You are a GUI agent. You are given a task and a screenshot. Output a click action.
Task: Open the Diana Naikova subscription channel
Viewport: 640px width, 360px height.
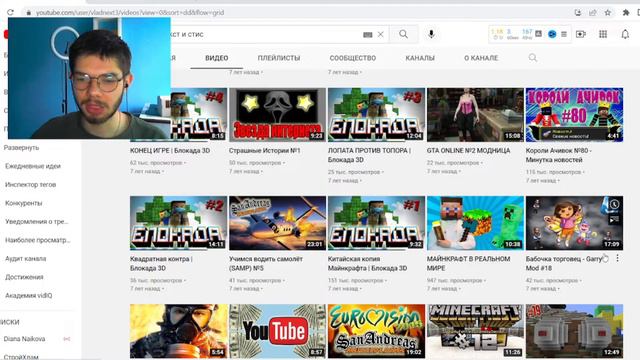[24, 339]
